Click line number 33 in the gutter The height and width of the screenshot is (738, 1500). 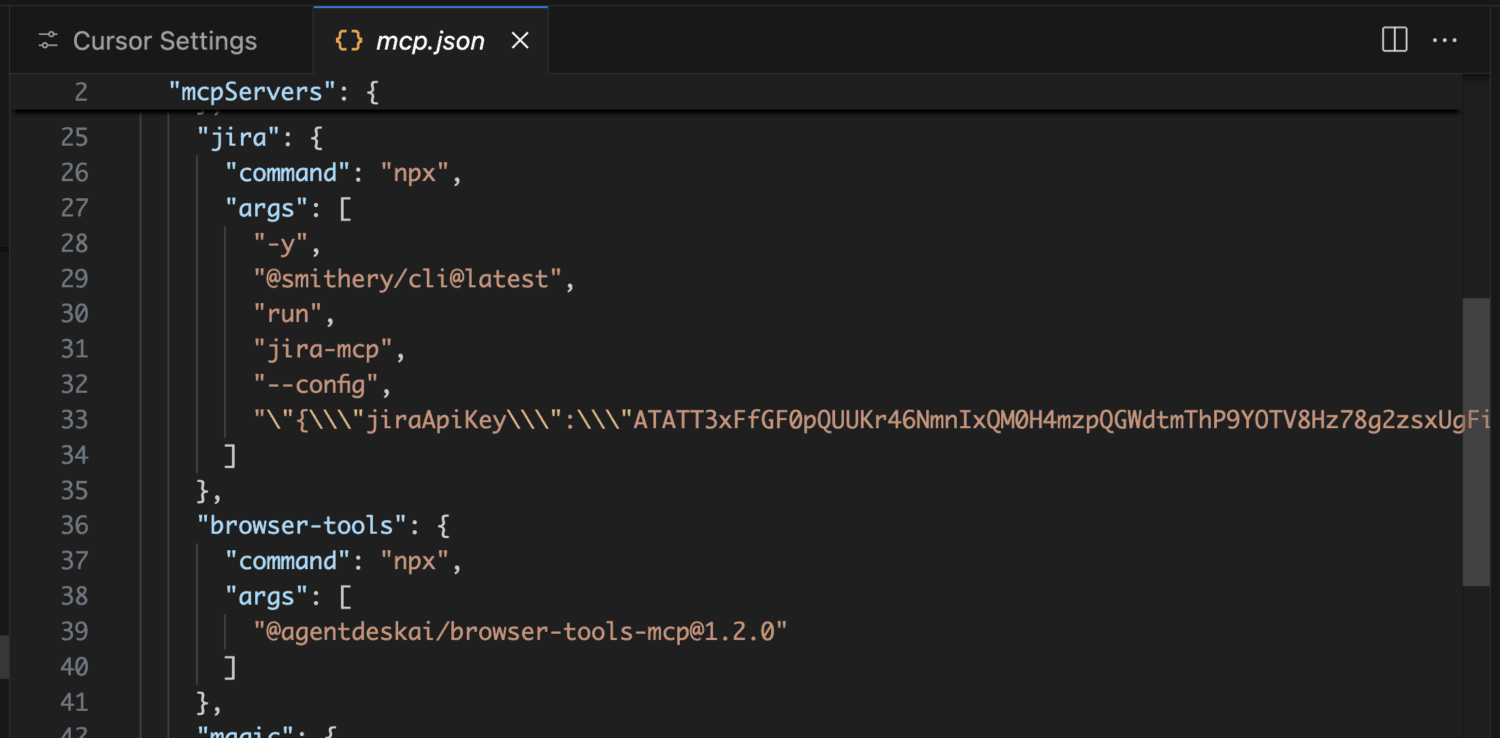coord(75,419)
